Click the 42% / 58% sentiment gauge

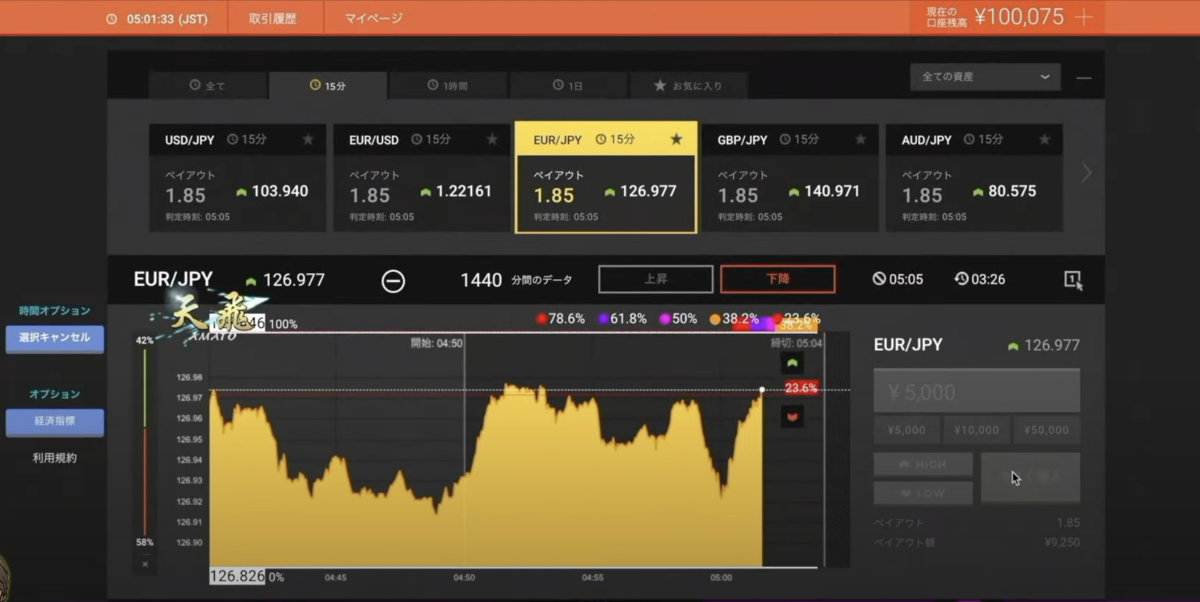coord(145,441)
